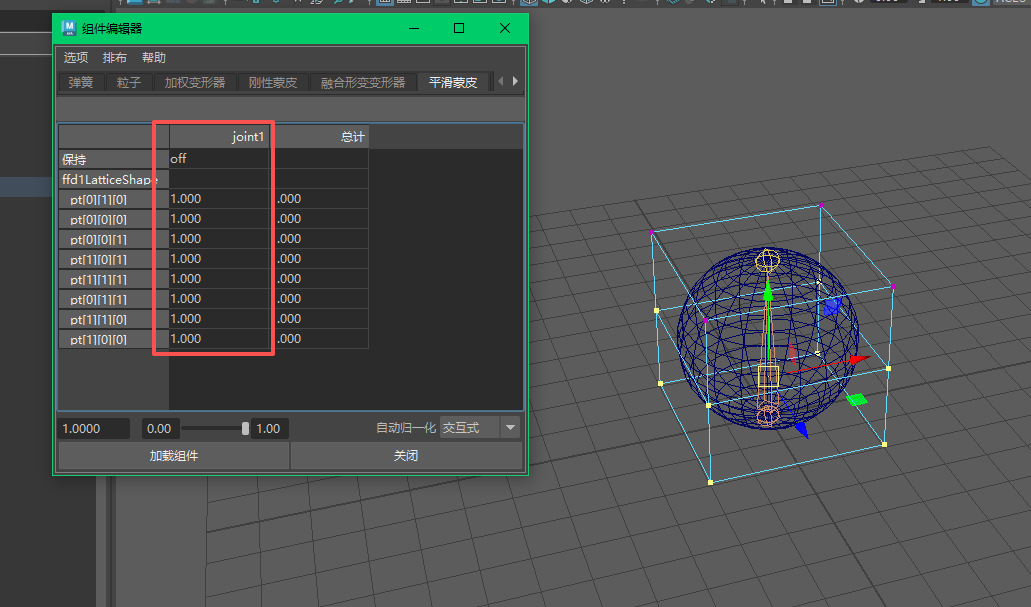Select the pt[1][0][1] row header

point(114,260)
